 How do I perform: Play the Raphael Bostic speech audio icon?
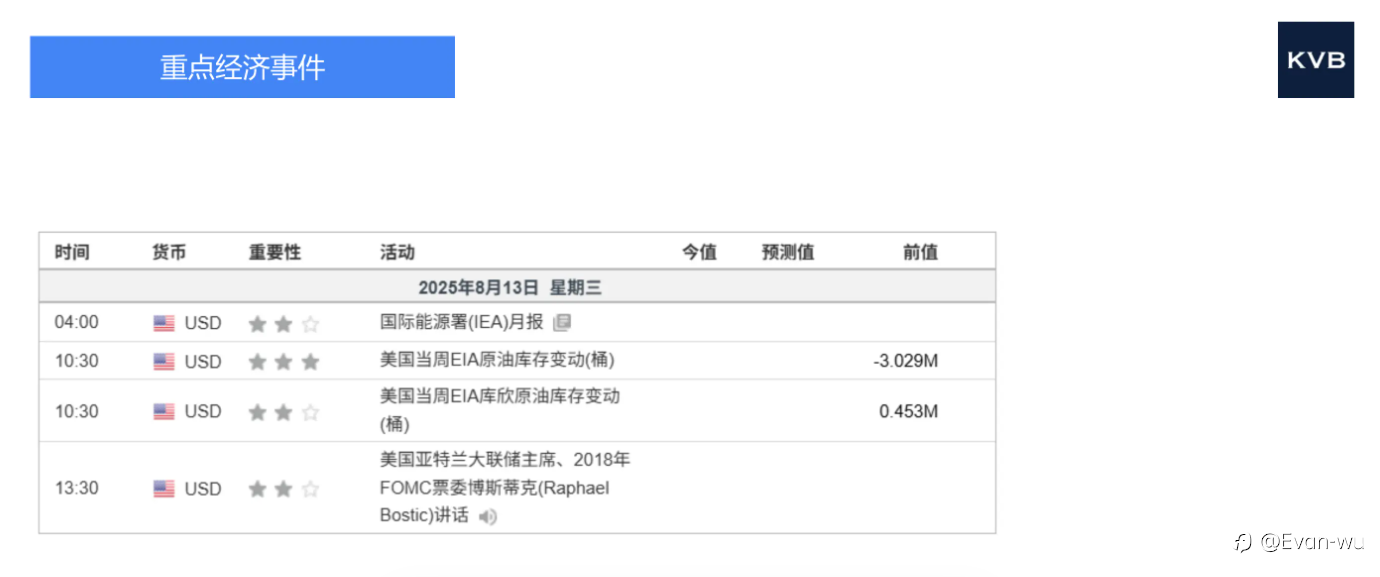[x=487, y=517]
